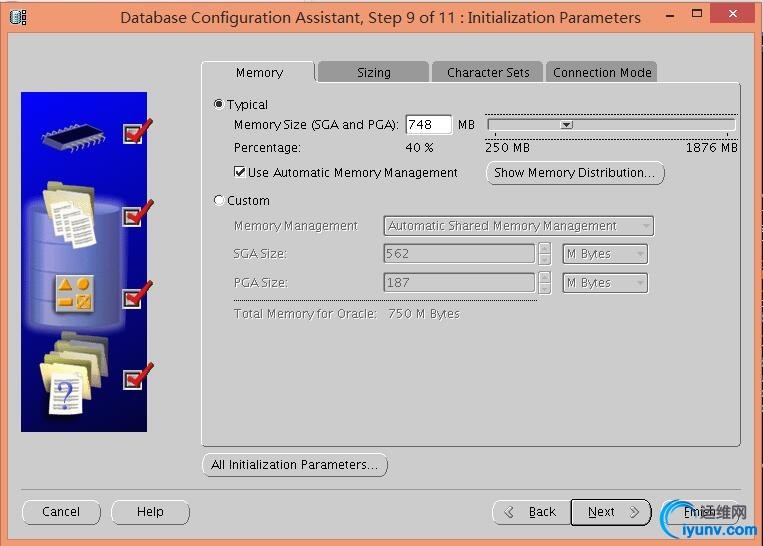This screenshot has width=763, height=546.
Task: Decrease PGA Size with down spinner arrow
Action: coord(545,289)
